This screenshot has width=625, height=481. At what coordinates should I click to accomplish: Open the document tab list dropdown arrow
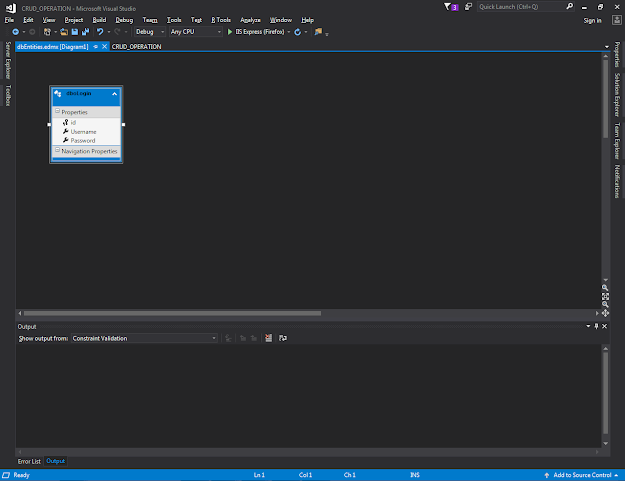[607, 47]
